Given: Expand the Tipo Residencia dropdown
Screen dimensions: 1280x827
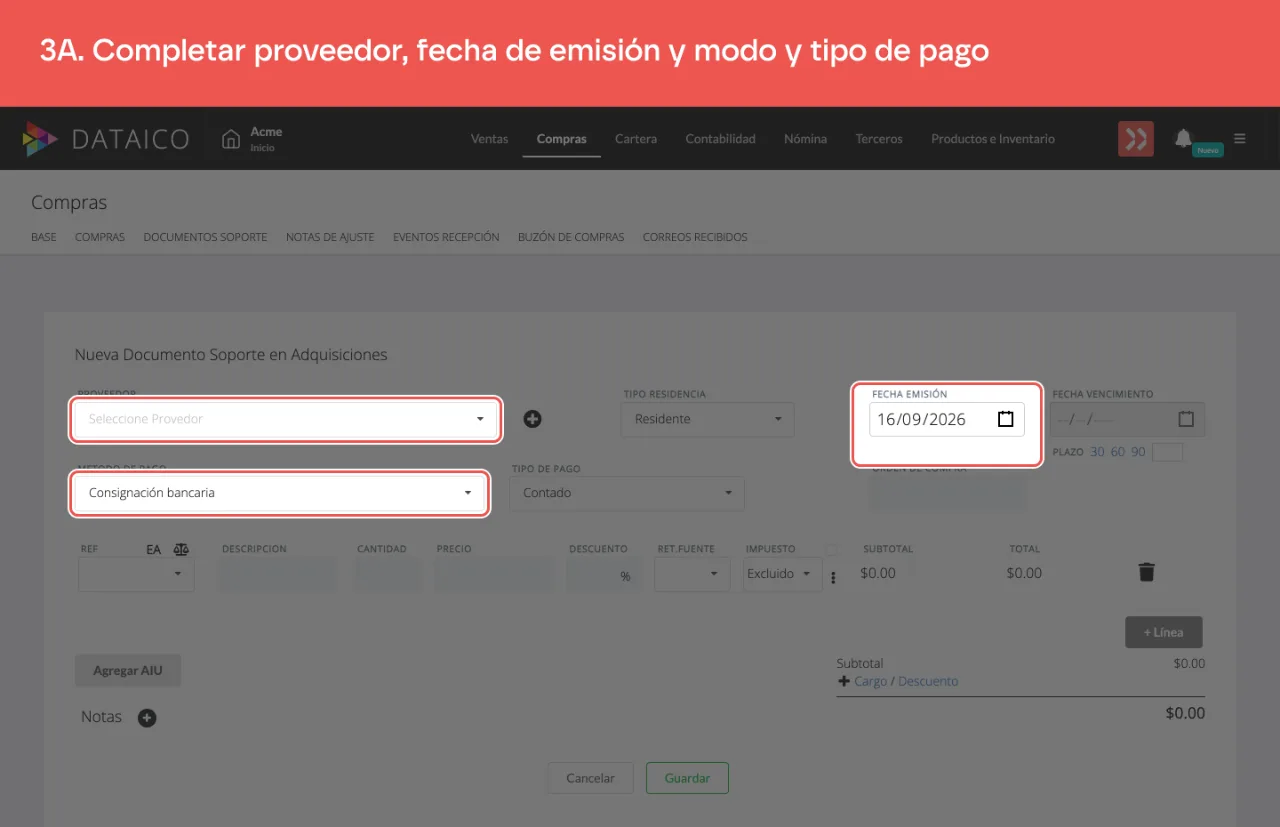Looking at the screenshot, I should pyautogui.click(x=708, y=419).
